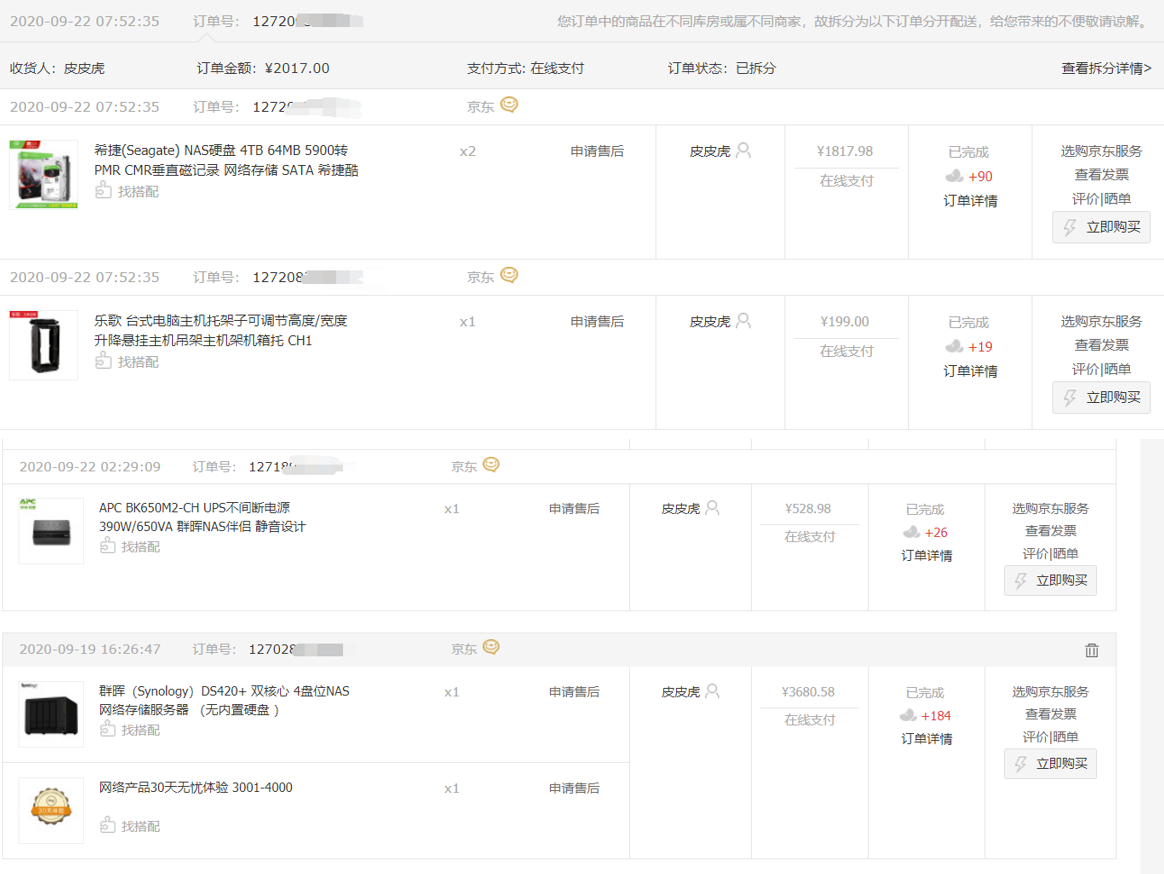Open Synology DS420+ product thumbnail
The height and width of the screenshot is (874, 1164).
click(x=51, y=714)
